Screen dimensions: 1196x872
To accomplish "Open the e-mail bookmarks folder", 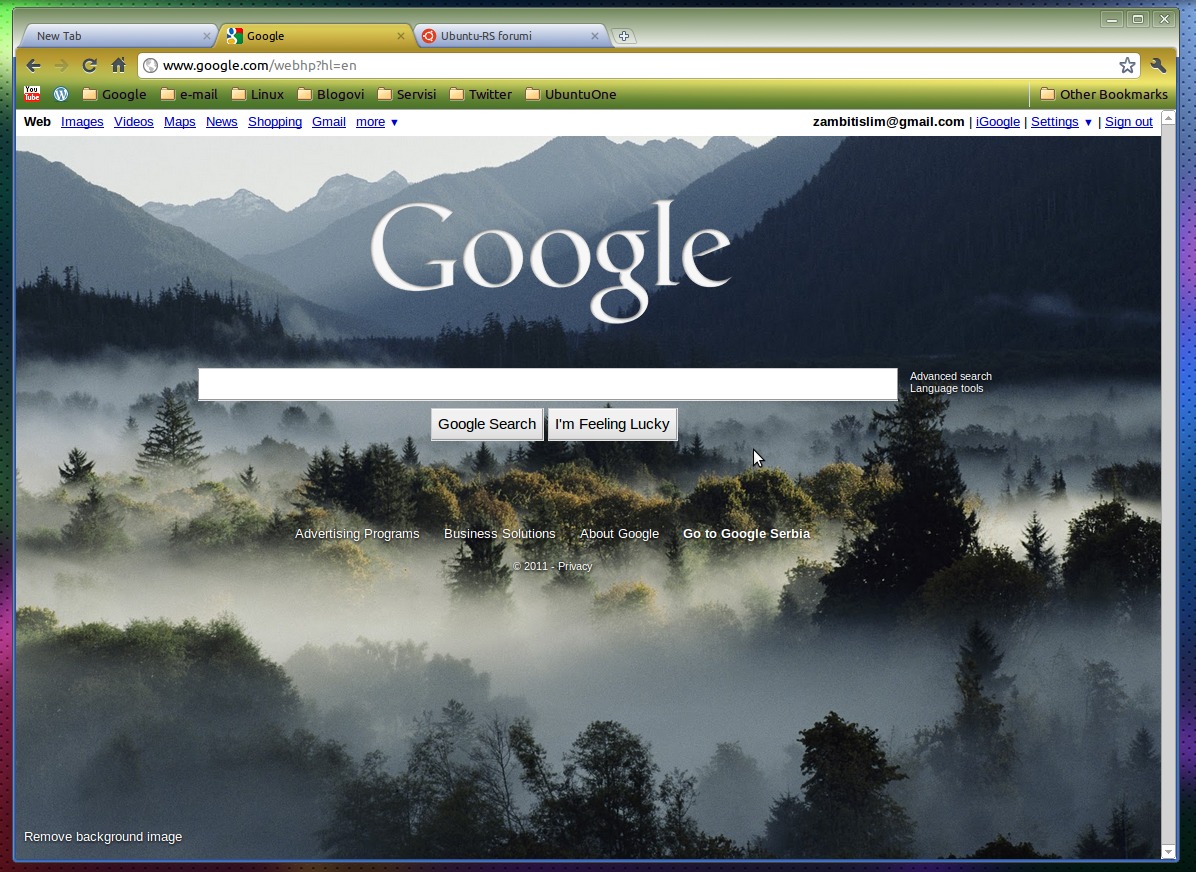I will point(189,95).
